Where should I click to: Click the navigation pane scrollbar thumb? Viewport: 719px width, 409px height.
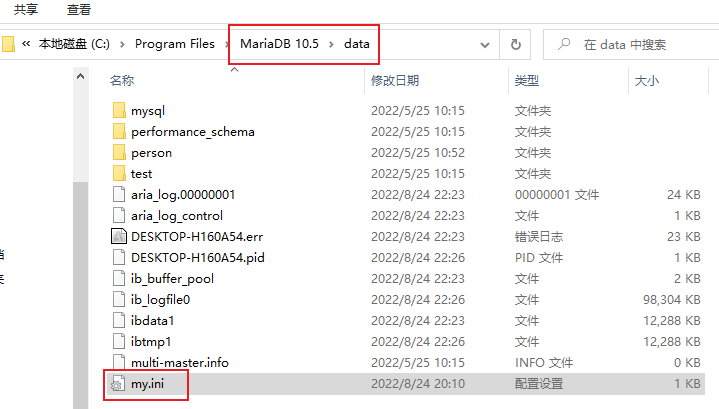point(80,293)
